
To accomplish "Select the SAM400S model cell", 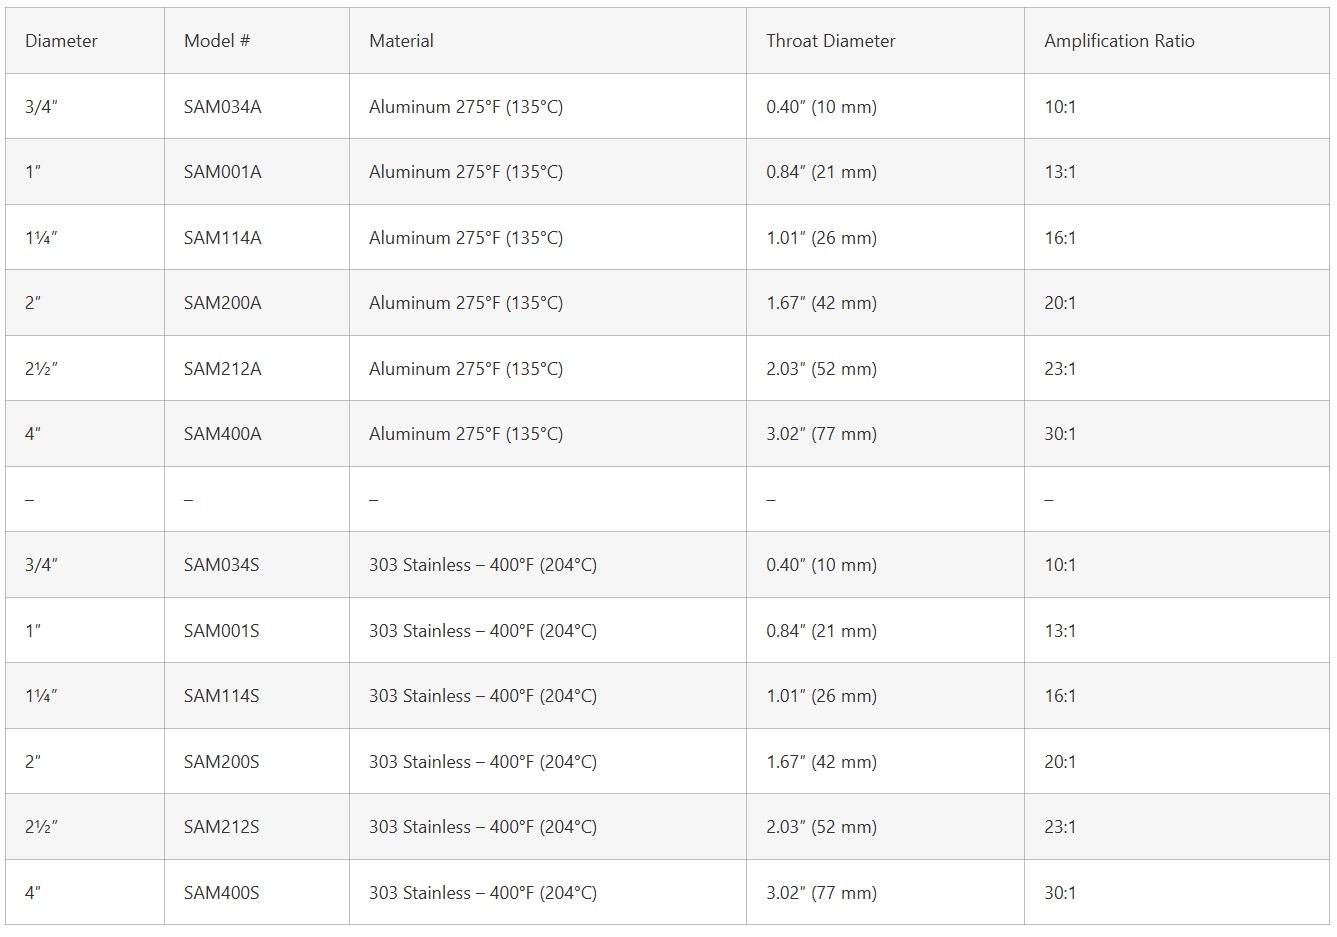I will [221, 893].
